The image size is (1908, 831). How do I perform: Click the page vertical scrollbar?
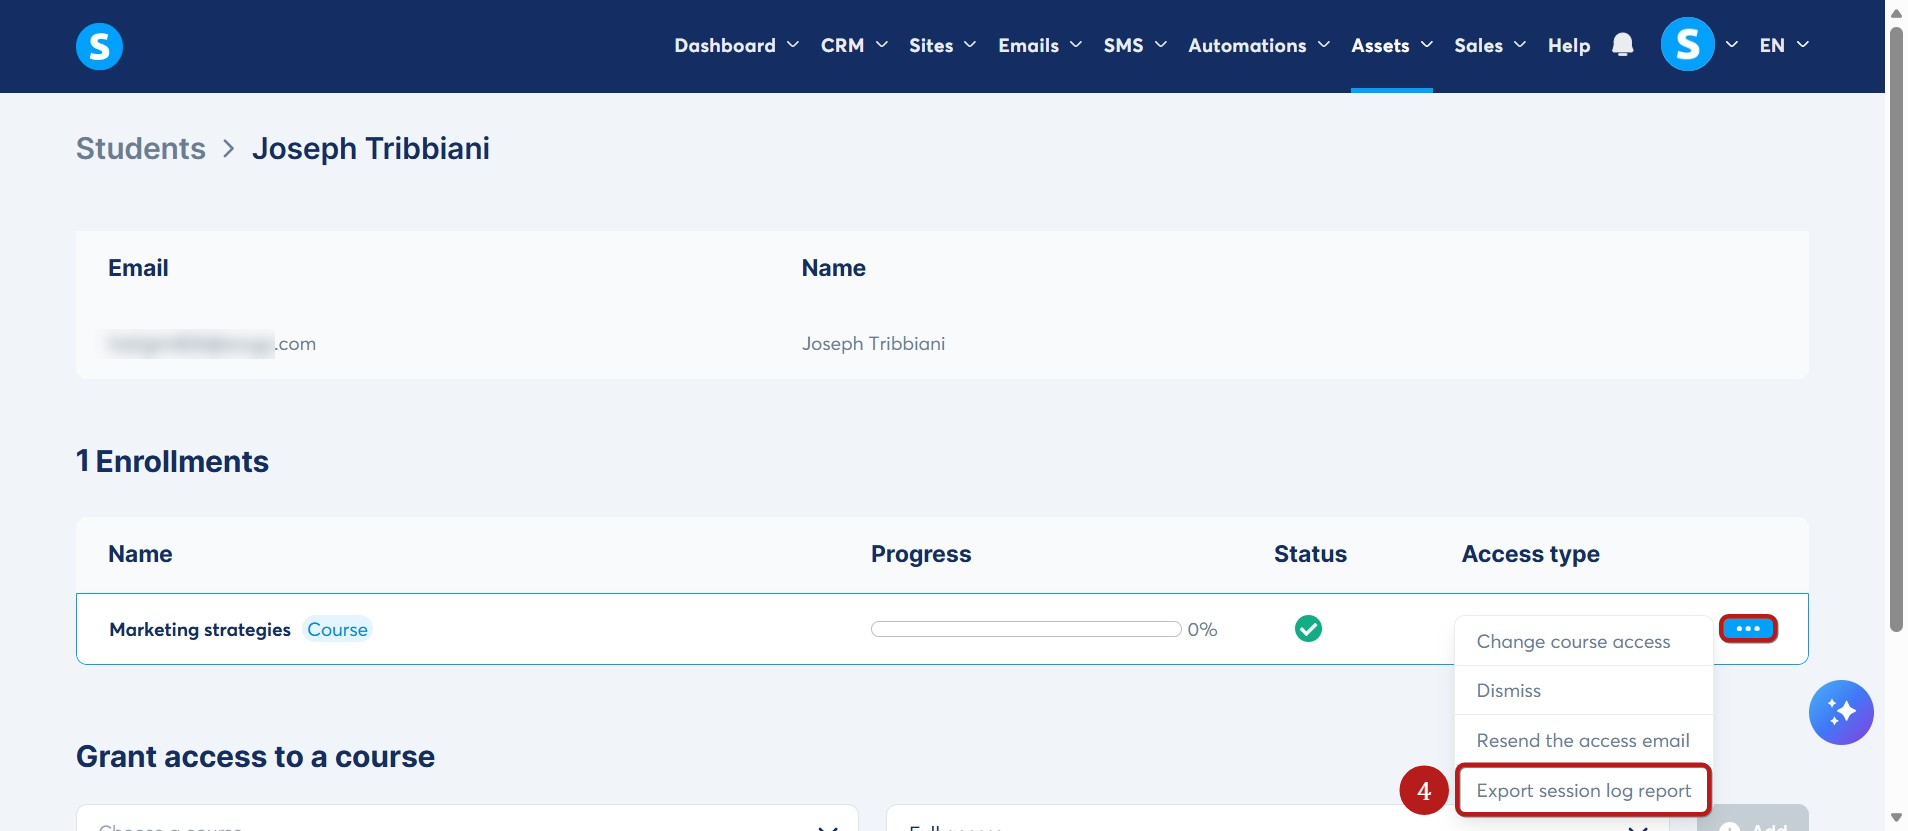(x=1896, y=330)
